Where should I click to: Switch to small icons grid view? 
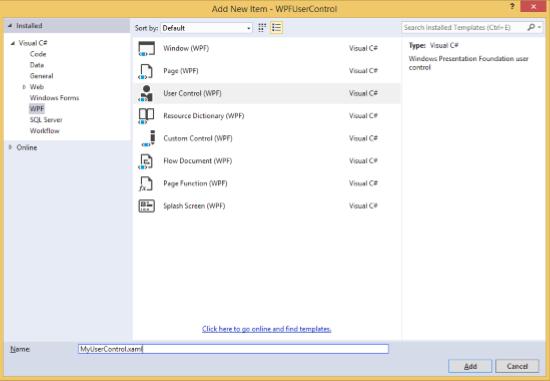(x=262, y=28)
